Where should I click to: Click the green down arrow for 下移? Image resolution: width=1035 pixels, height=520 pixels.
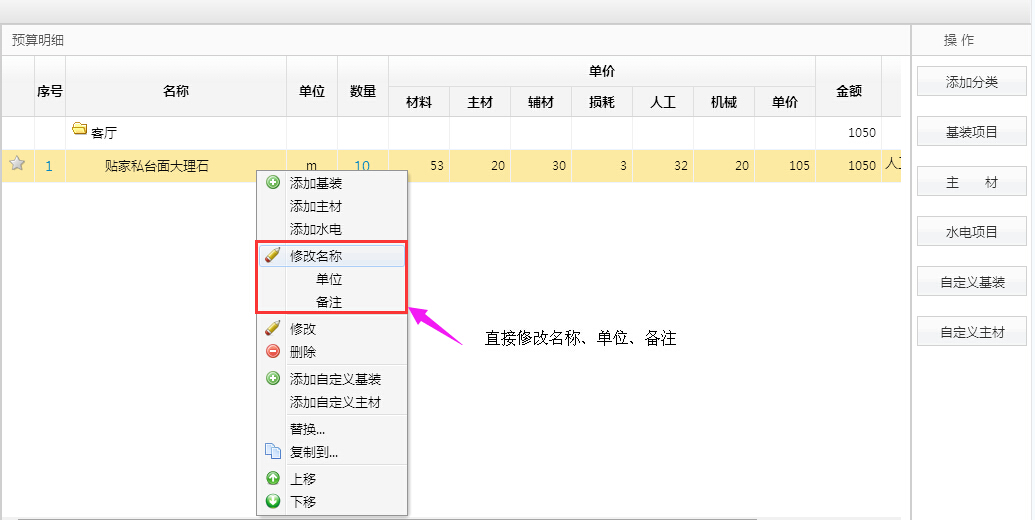point(273,501)
